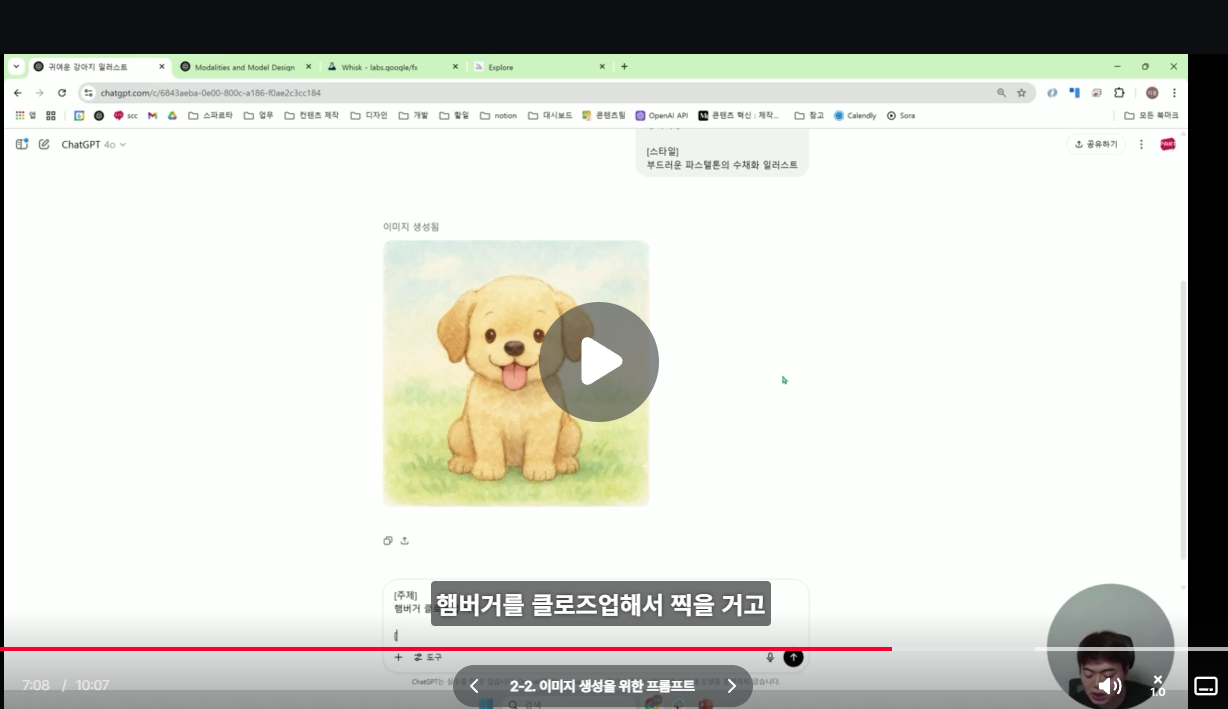Open the notion bookmark folder
The height and width of the screenshot is (709, 1228).
click(498, 115)
